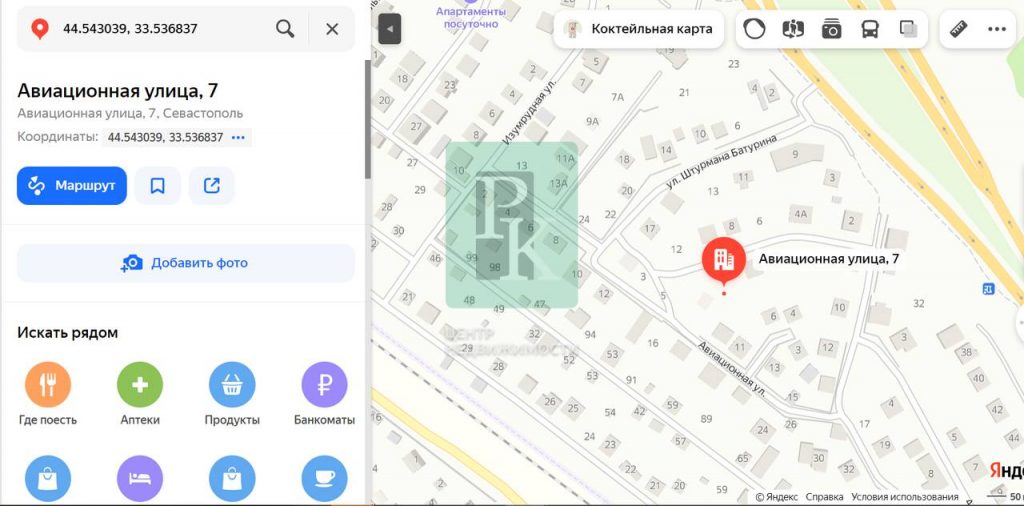Toggle the traffic layer circle icon

click(x=754, y=29)
